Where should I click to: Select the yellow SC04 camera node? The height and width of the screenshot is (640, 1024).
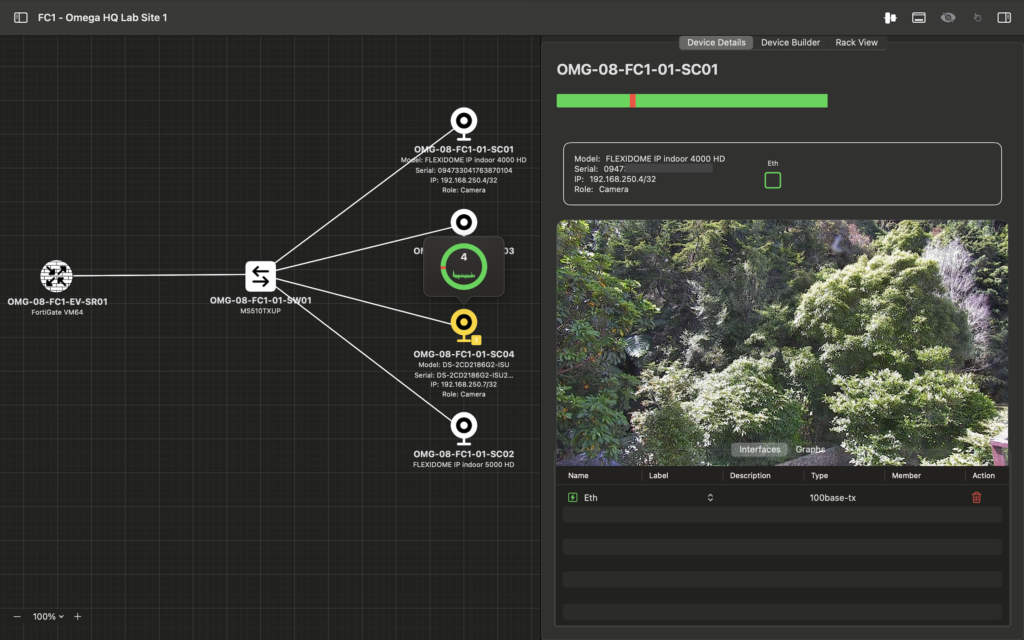pyautogui.click(x=463, y=325)
